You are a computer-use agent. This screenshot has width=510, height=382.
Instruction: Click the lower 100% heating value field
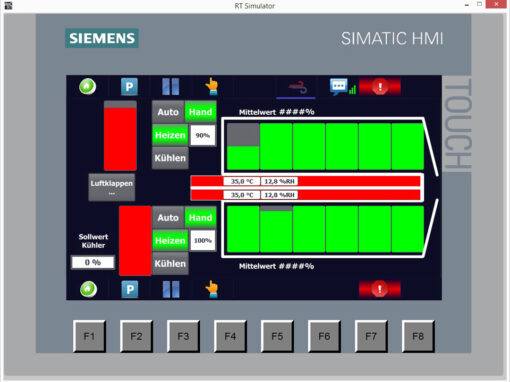click(203, 241)
